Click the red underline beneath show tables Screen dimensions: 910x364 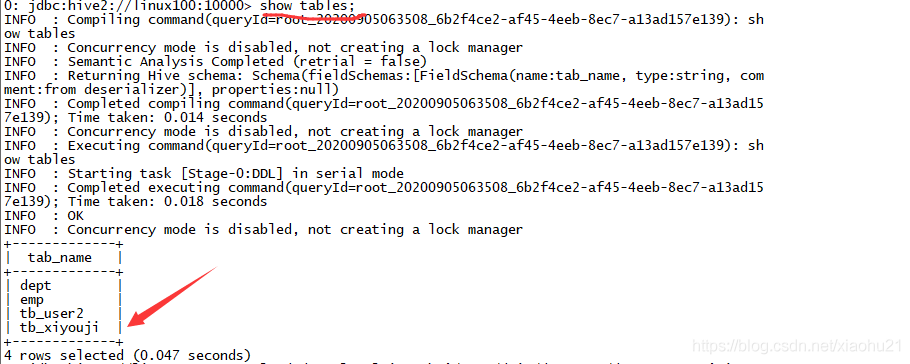312,16
